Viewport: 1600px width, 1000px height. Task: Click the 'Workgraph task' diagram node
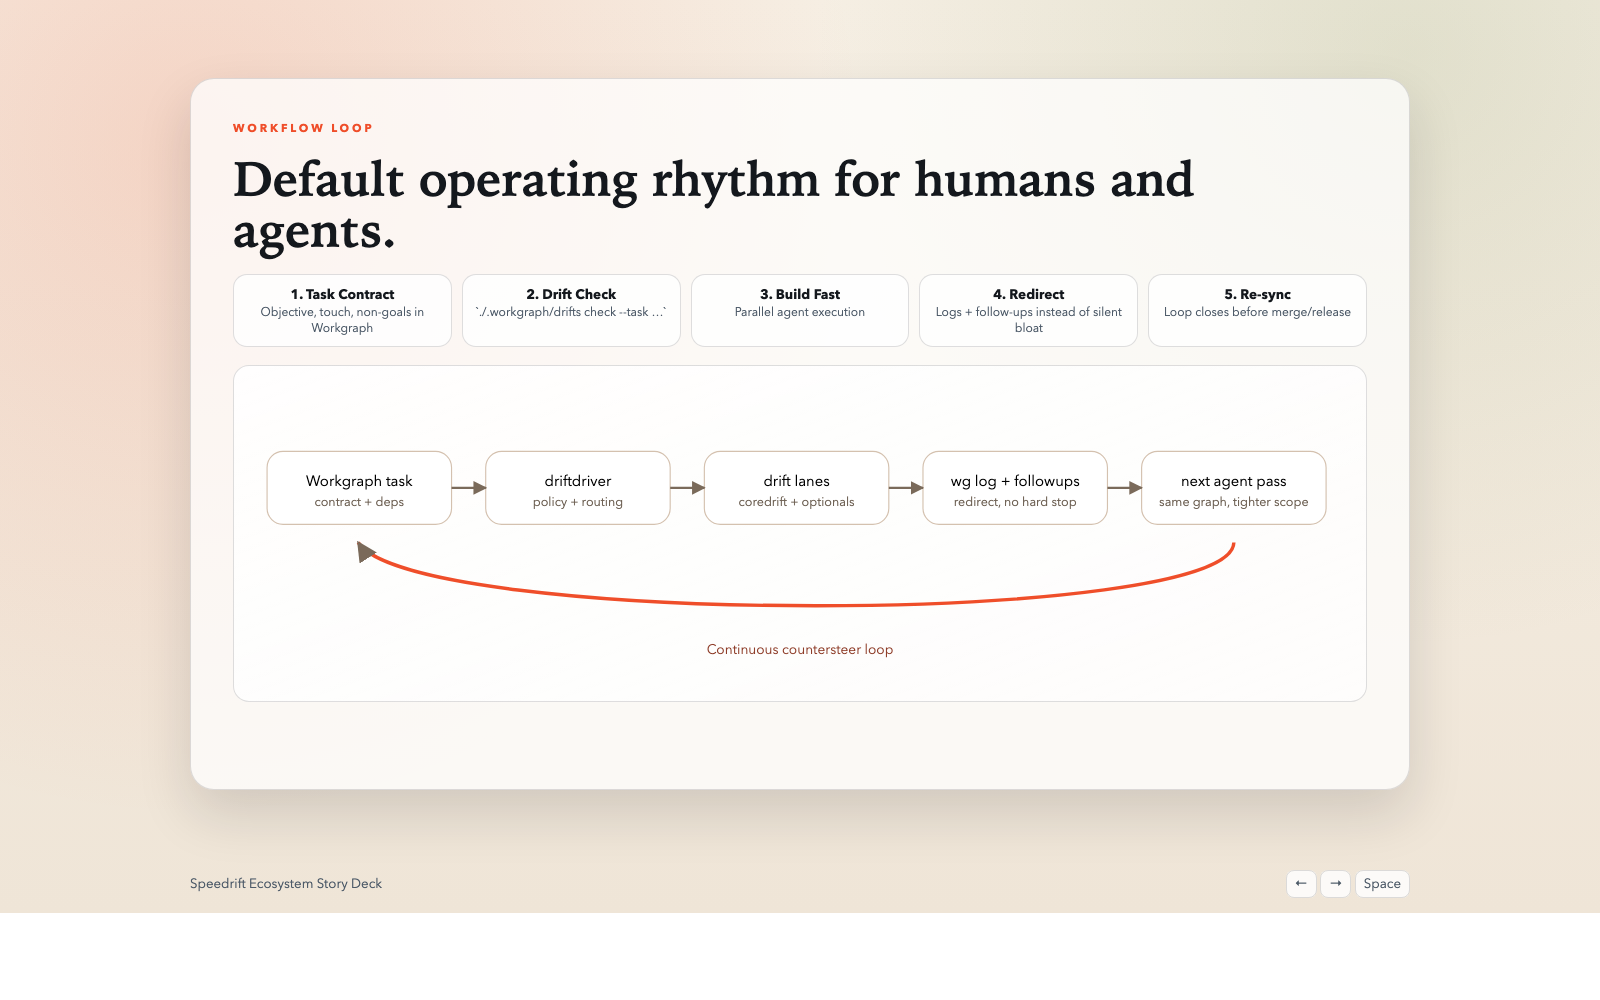pyautogui.click(x=359, y=488)
